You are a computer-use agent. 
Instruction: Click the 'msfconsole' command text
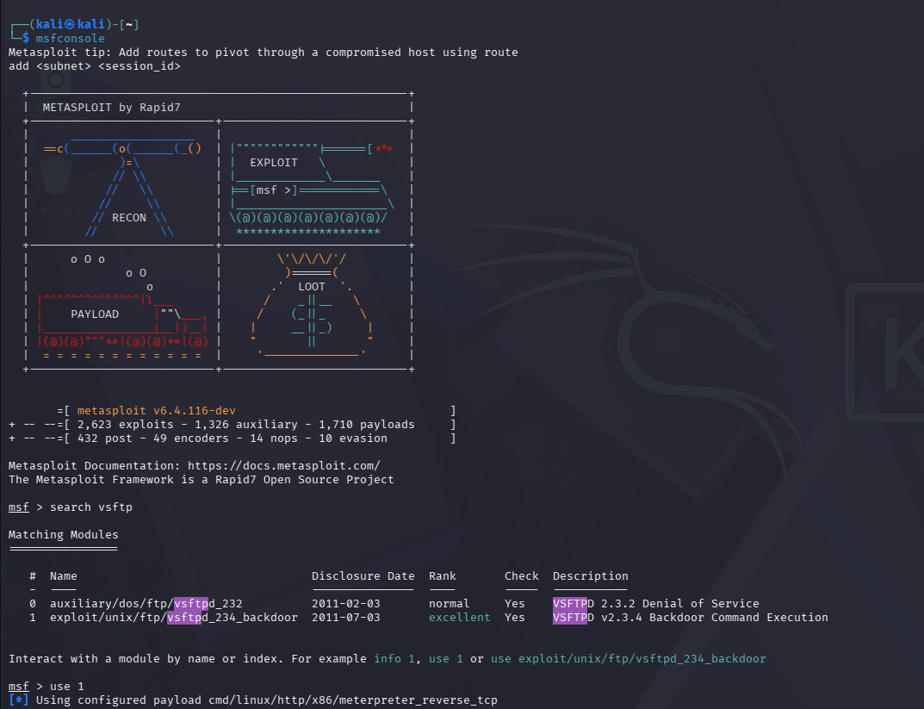pyautogui.click(x=70, y=38)
